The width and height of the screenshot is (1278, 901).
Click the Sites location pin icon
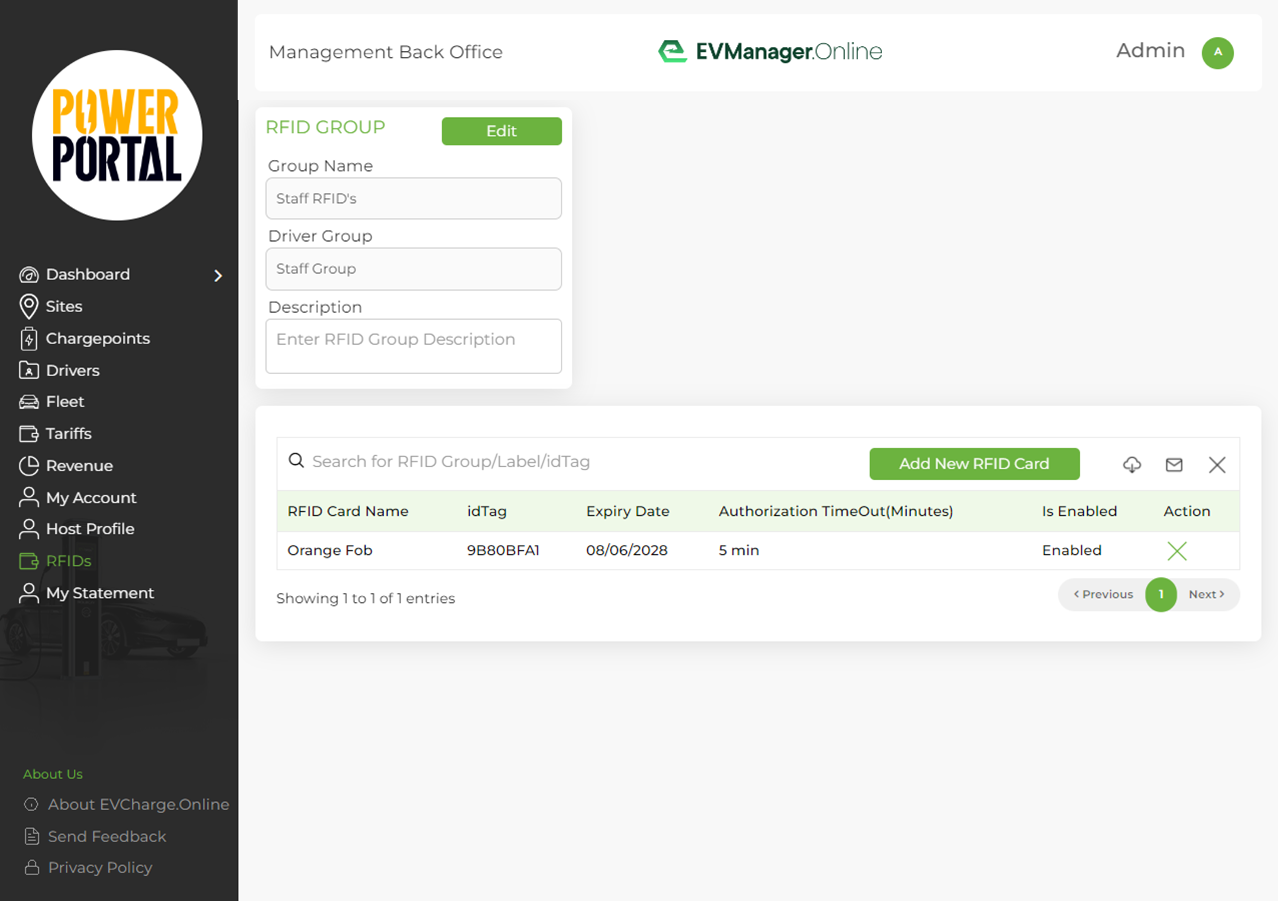pos(27,306)
